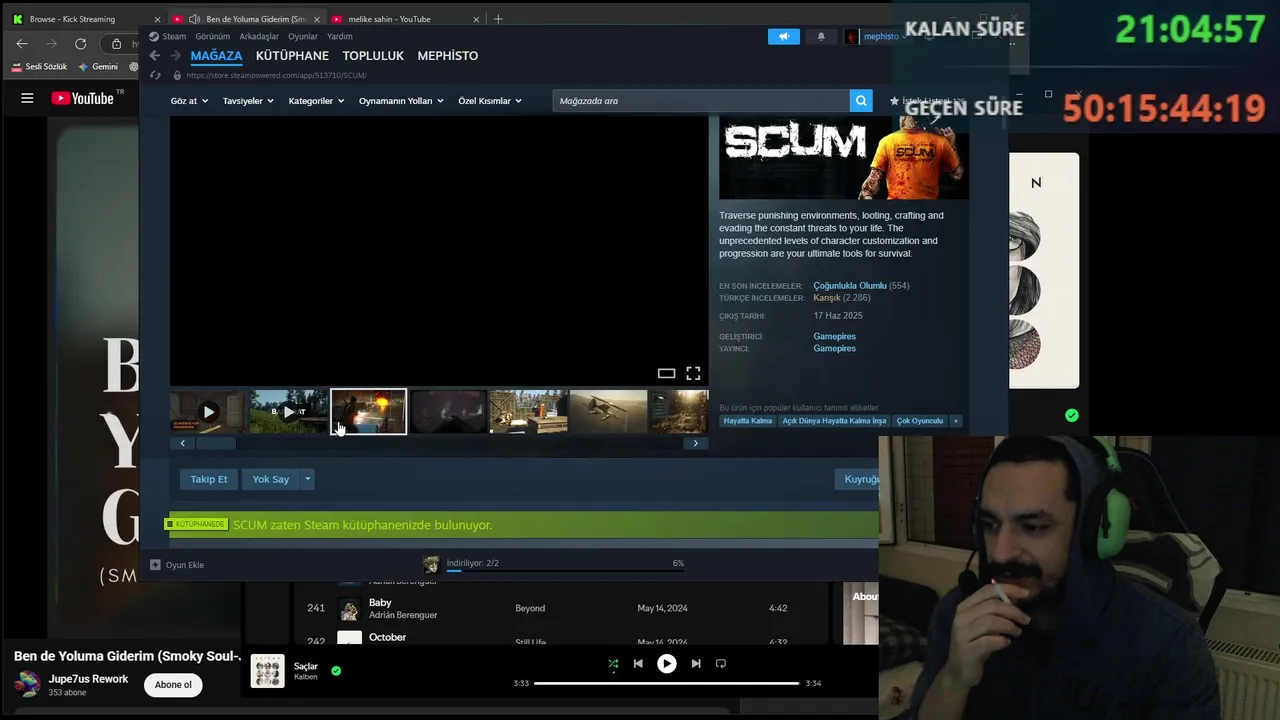
Task: Open YouTube hamburger guide menu
Action: tap(27, 98)
